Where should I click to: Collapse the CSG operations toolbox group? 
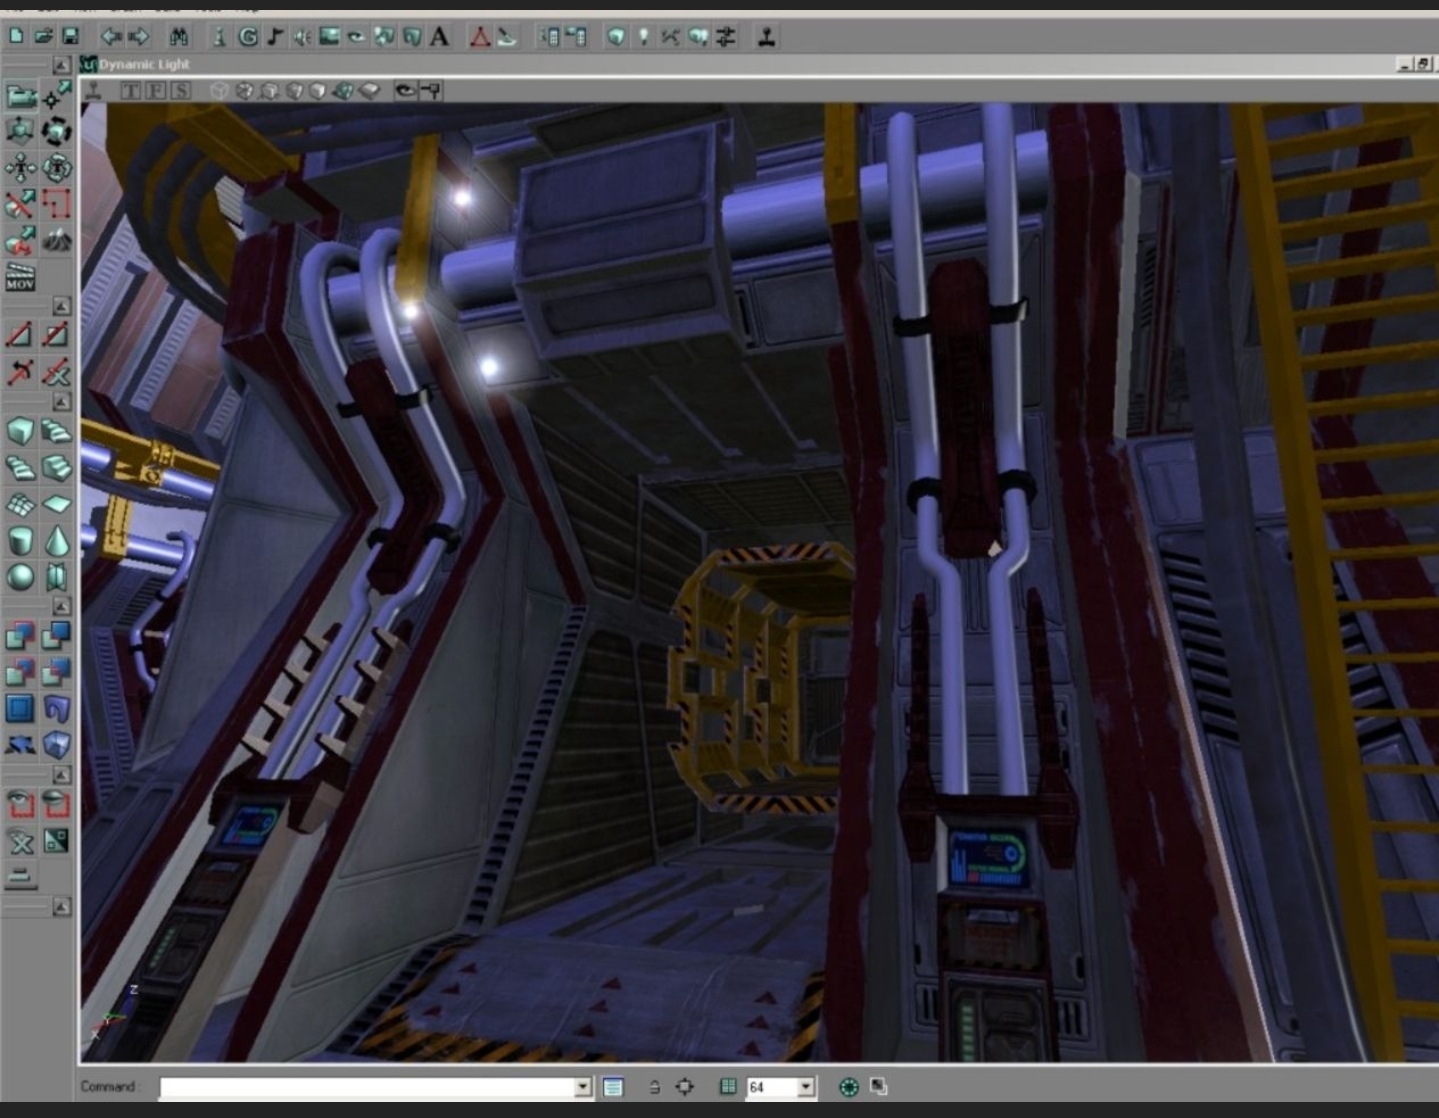61,607
